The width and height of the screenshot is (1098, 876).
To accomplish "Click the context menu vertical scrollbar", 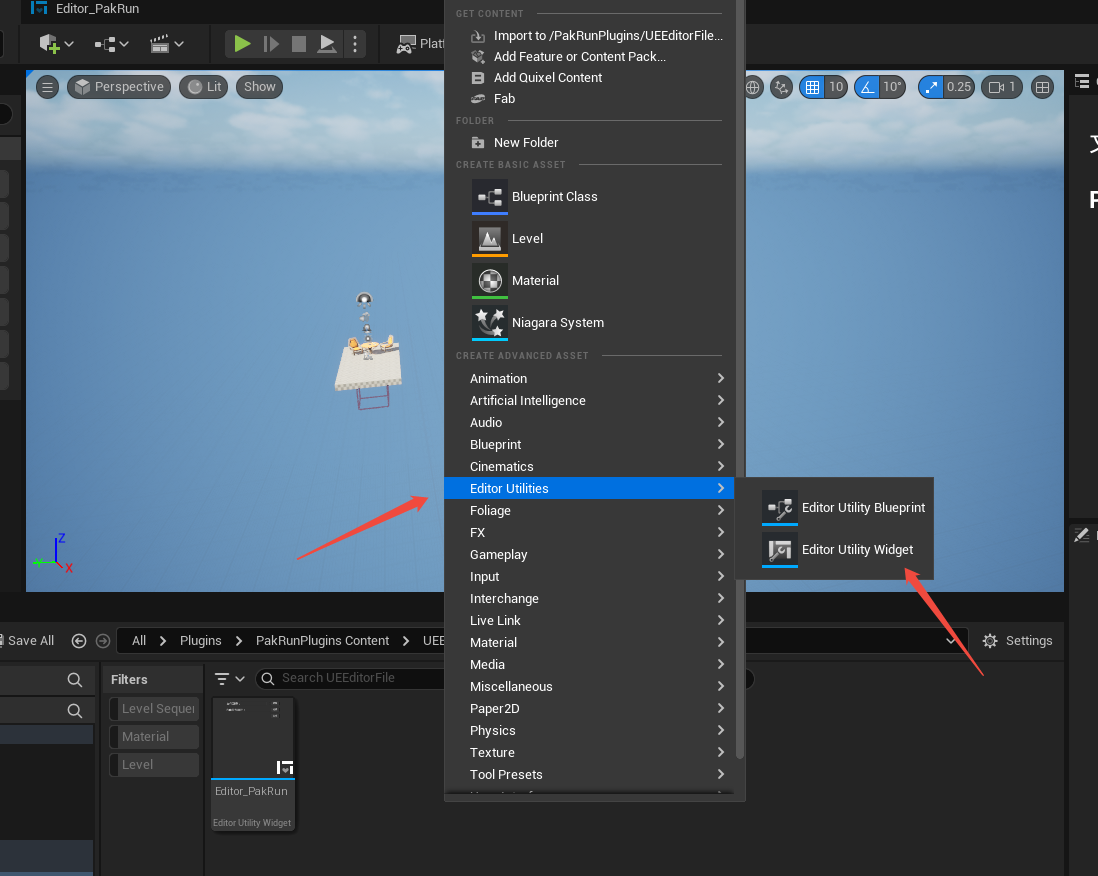I will click(x=739, y=378).
